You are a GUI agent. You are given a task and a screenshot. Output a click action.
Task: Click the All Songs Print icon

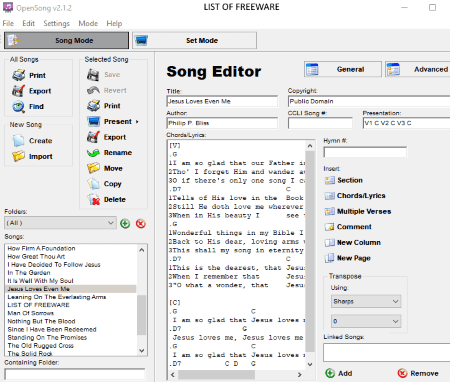(19, 75)
